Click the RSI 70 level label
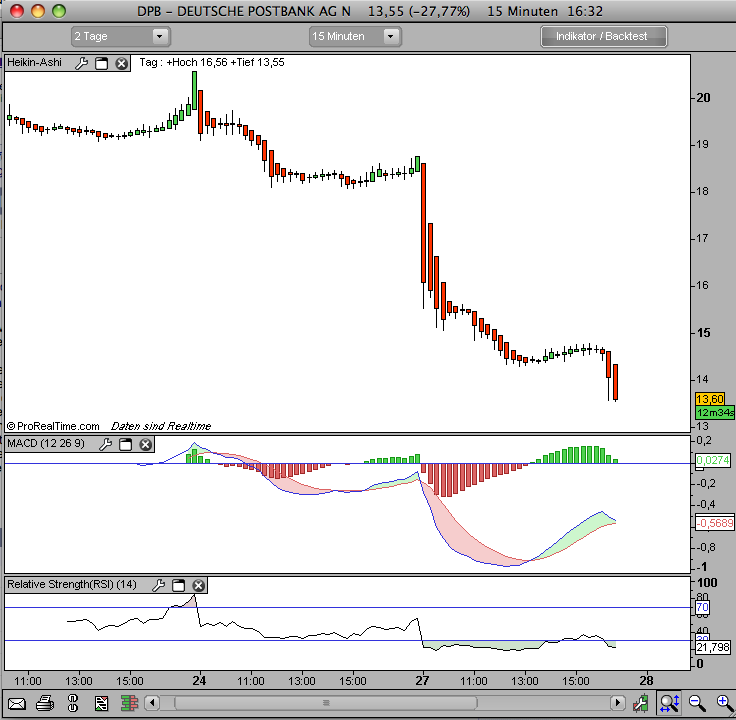Viewport: 736px width, 720px height. click(x=702, y=607)
